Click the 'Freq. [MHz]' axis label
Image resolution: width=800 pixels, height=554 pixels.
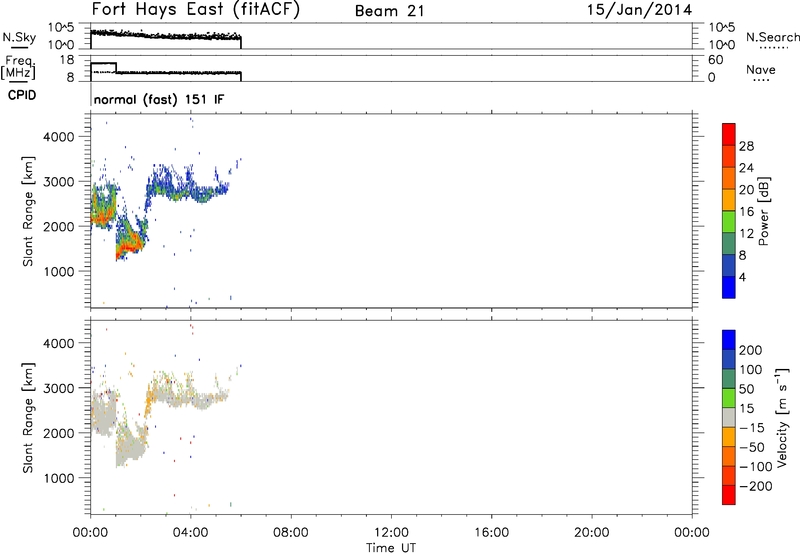(x=19, y=67)
